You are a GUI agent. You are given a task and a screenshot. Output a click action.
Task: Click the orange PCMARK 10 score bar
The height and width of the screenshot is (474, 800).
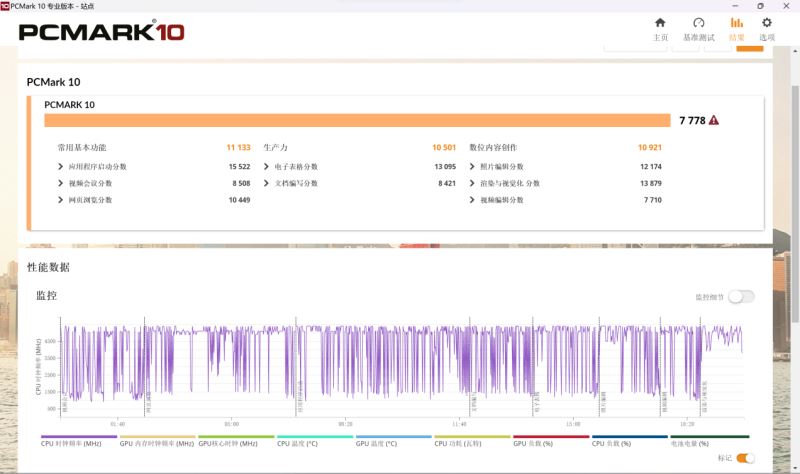pyautogui.click(x=357, y=120)
